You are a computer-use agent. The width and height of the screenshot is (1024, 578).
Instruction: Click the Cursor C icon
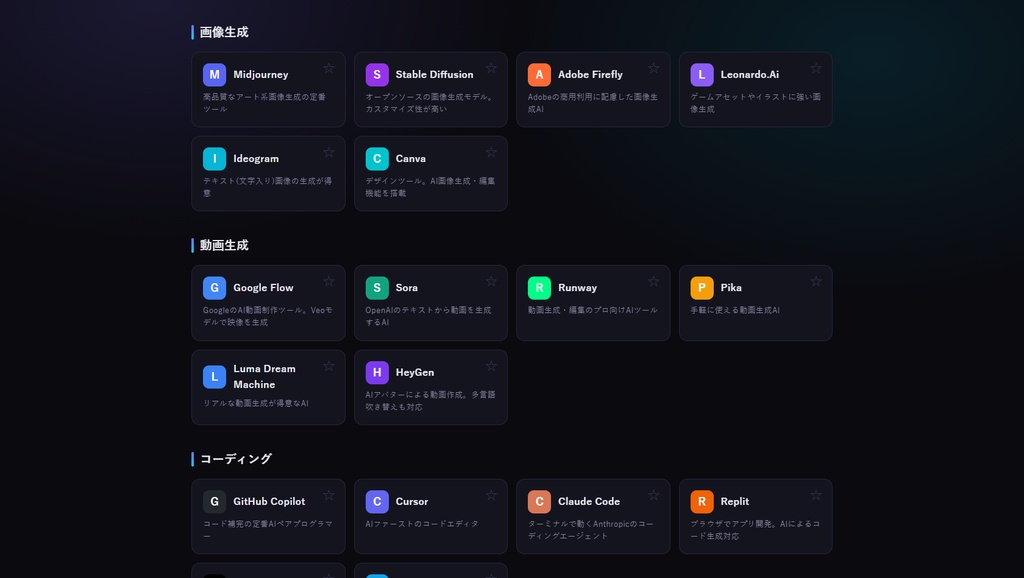point(377,502)
